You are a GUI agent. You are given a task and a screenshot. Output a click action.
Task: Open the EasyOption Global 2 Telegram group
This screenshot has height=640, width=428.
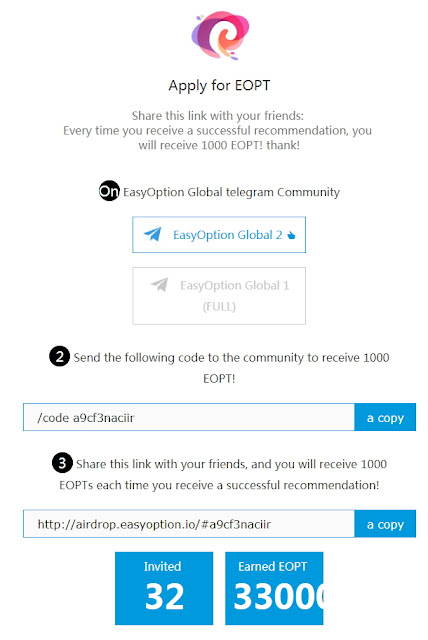click(x=219, y=235)
